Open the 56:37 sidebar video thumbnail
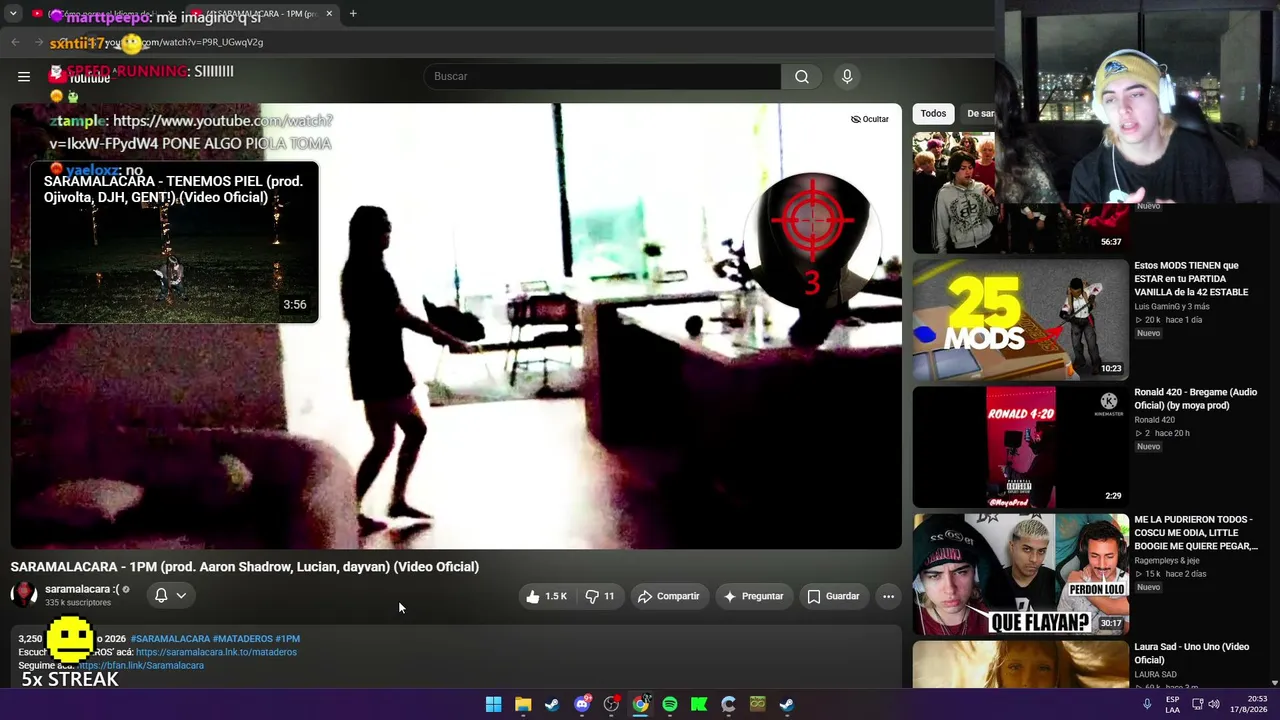 (x=953, y=192)
